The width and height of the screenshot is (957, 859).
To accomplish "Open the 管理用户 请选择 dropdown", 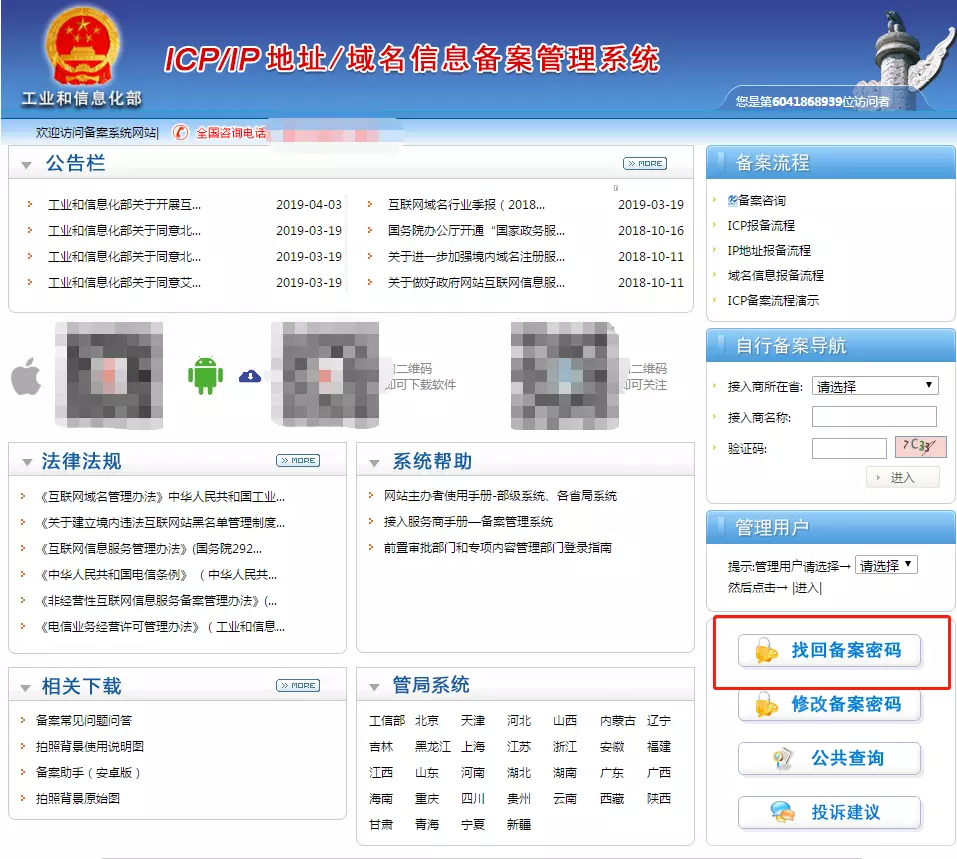I will pos(886,565).
